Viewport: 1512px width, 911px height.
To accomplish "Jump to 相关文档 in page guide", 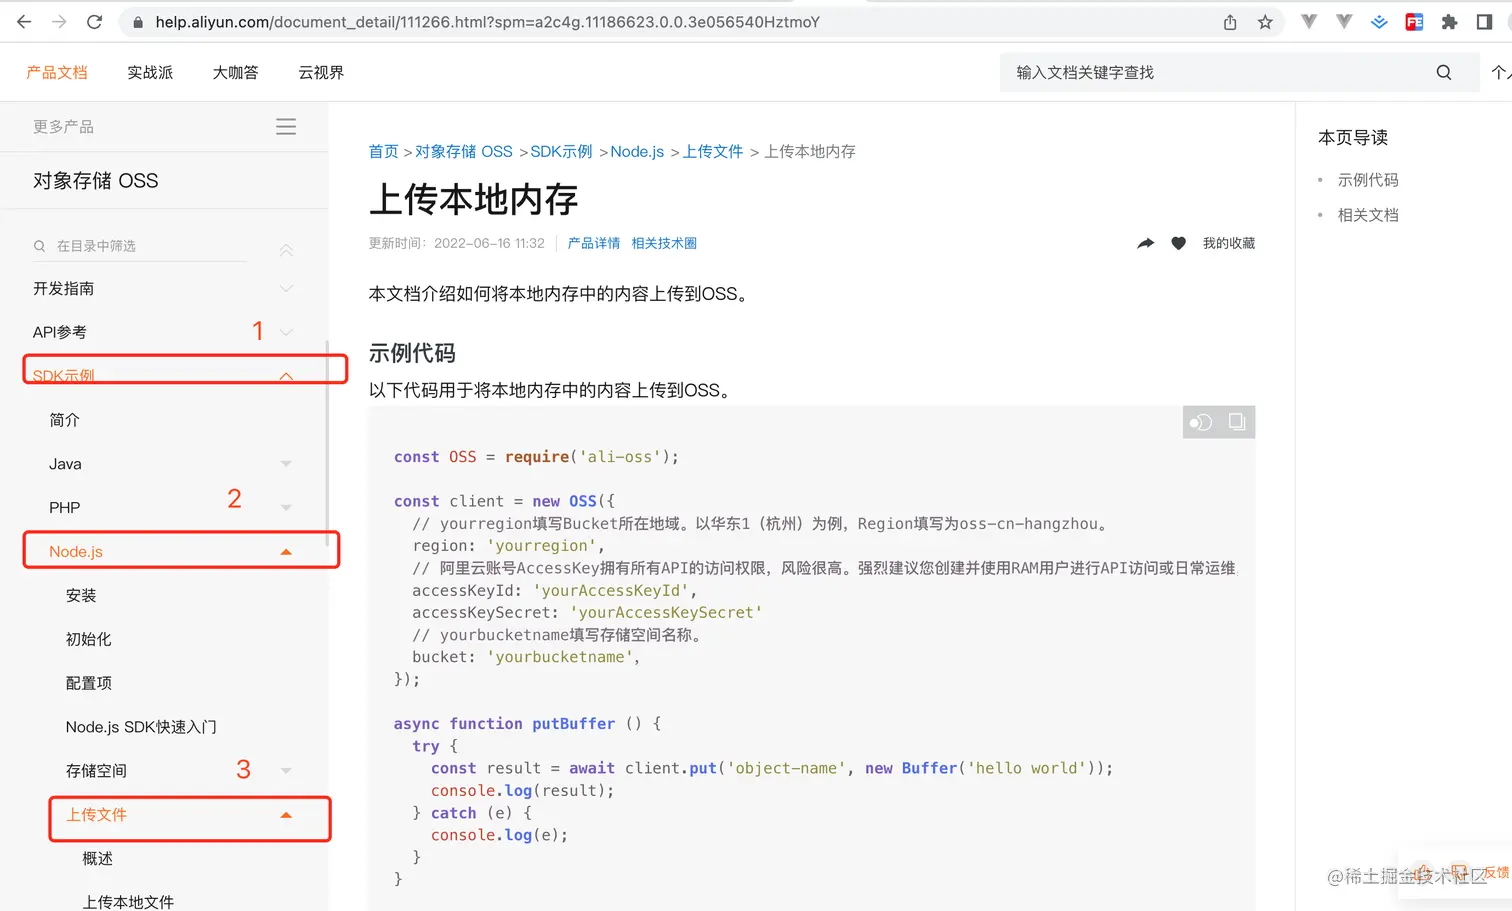I will [x=1368, y=215].
